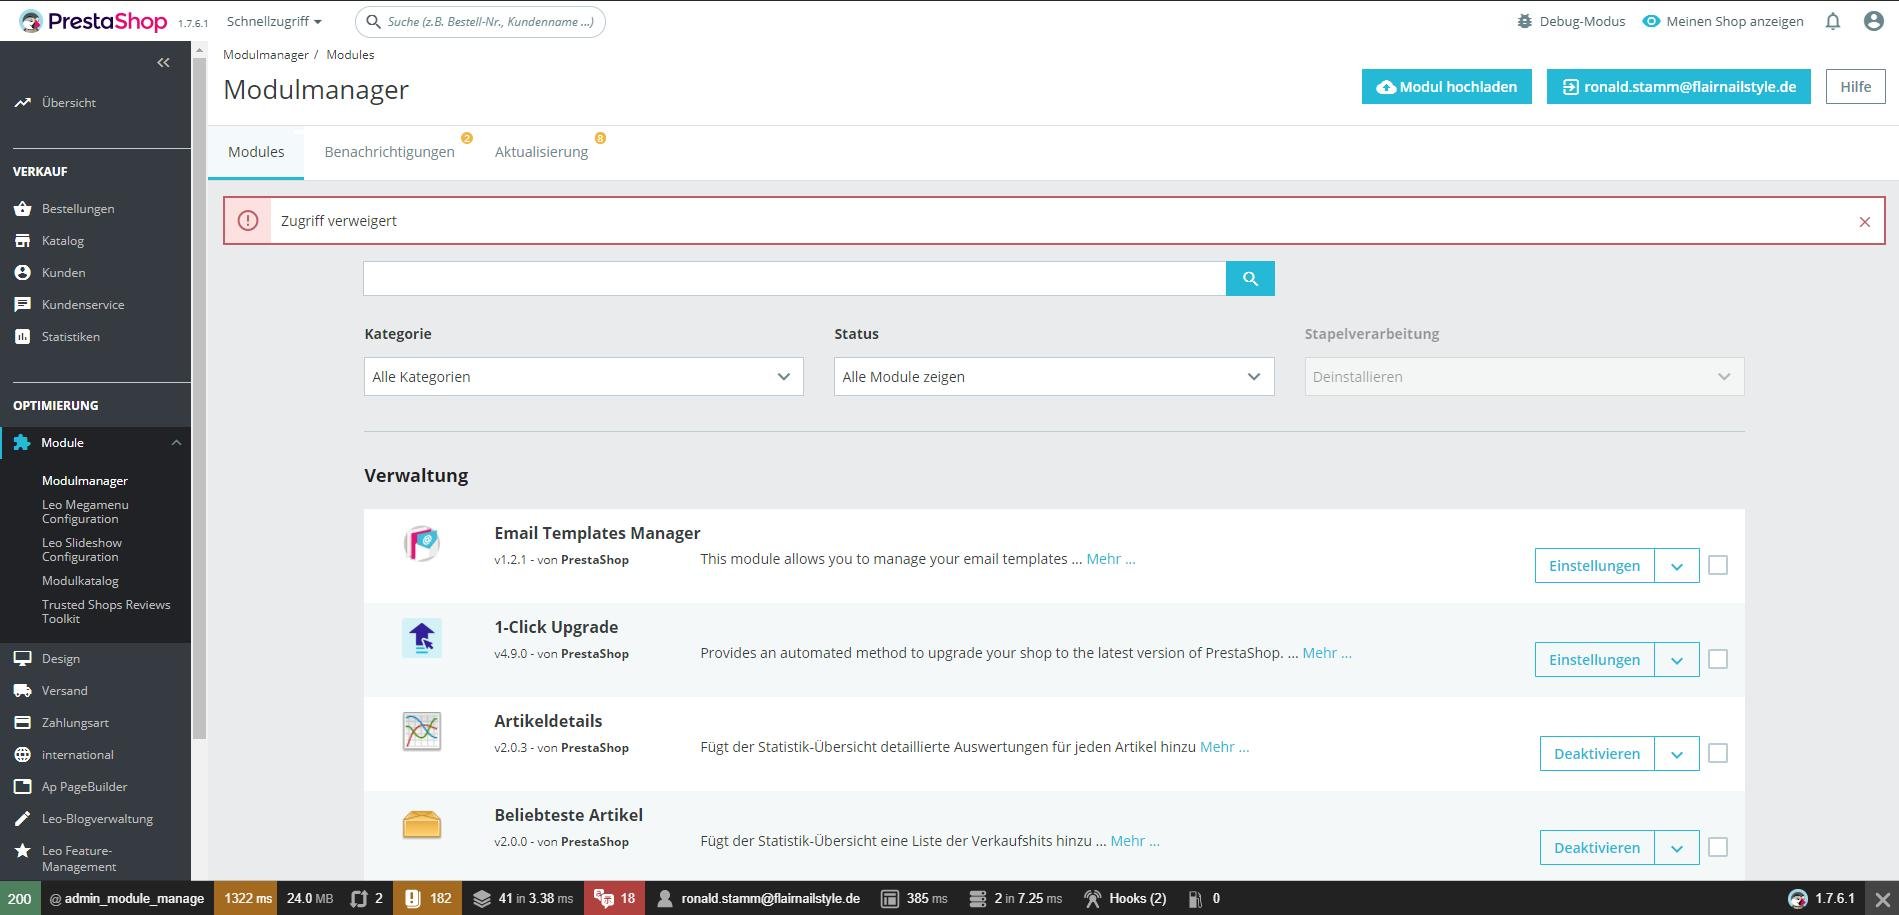Click the Beliebteste Artikel box icon
Screen dimensions: 1899x915
(x=422, y=825)
